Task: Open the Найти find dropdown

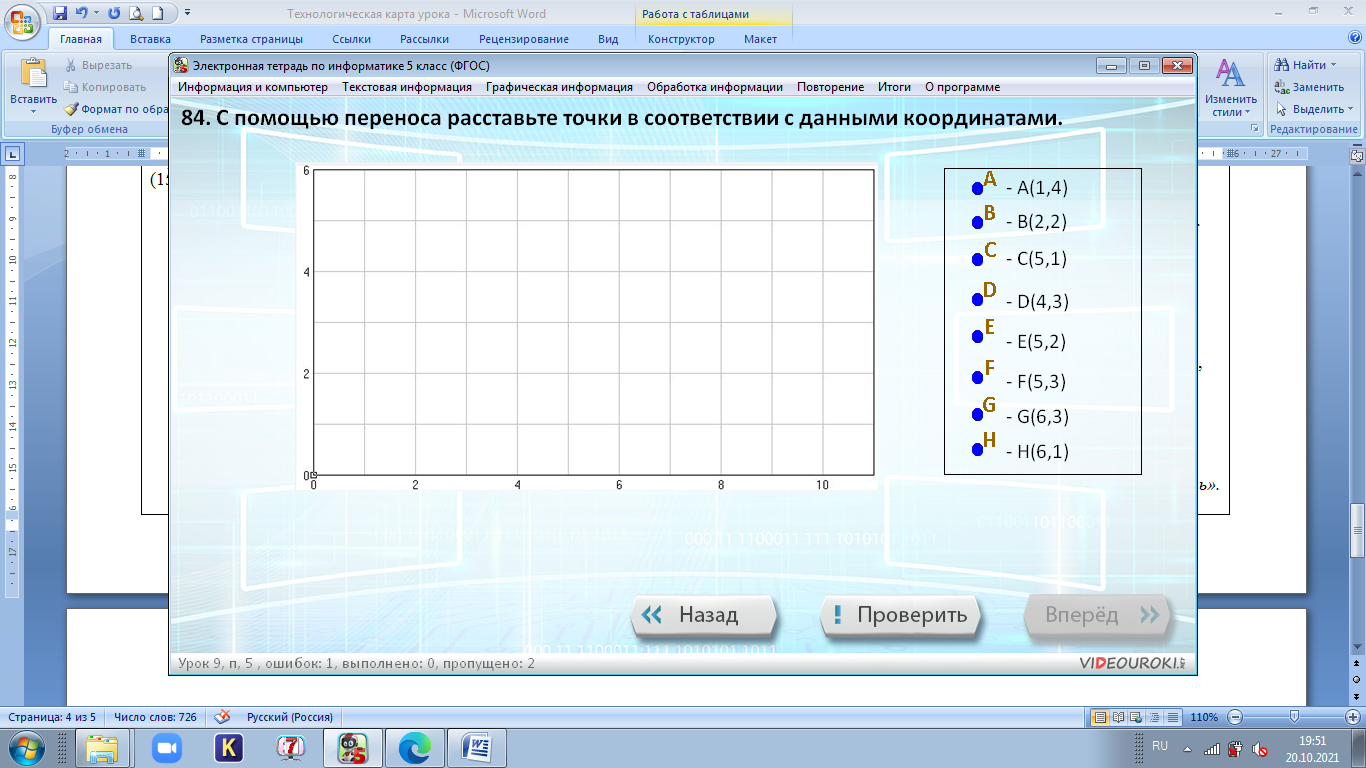Action: pyautogui.click(x=1307, y=65)
